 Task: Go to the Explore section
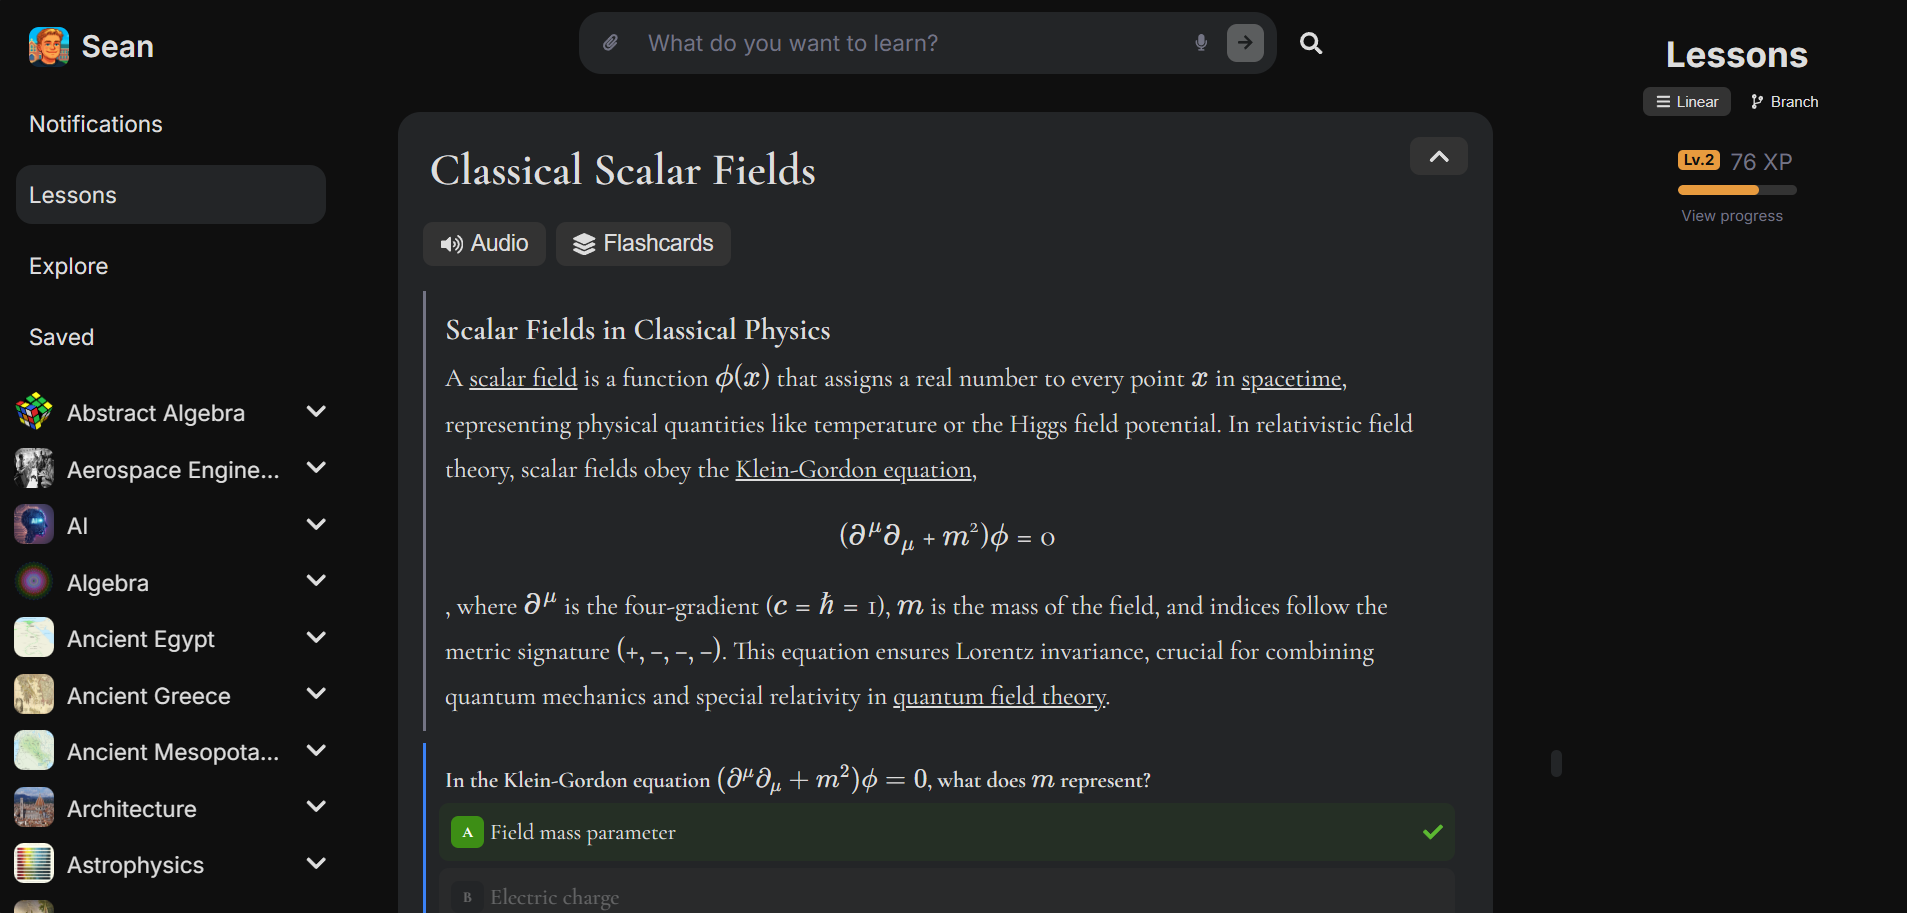click(69, 266)
